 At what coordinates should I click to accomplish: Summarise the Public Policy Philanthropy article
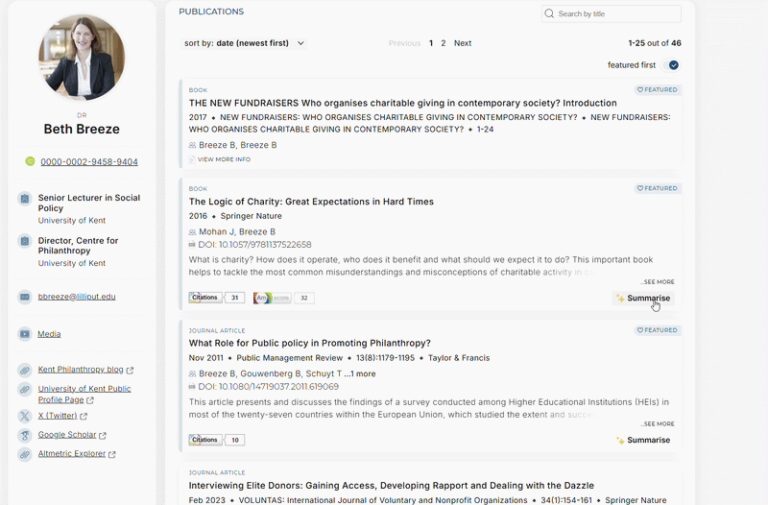[x=643, y=440]
